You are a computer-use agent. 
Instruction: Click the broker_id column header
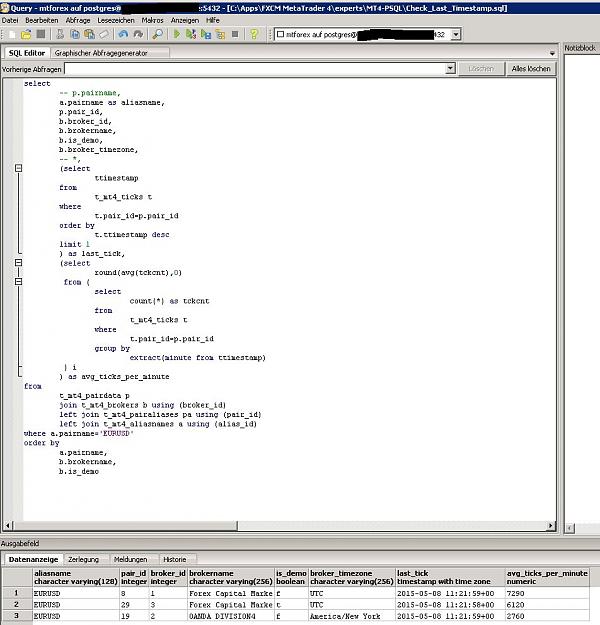[x=168, y=577]
